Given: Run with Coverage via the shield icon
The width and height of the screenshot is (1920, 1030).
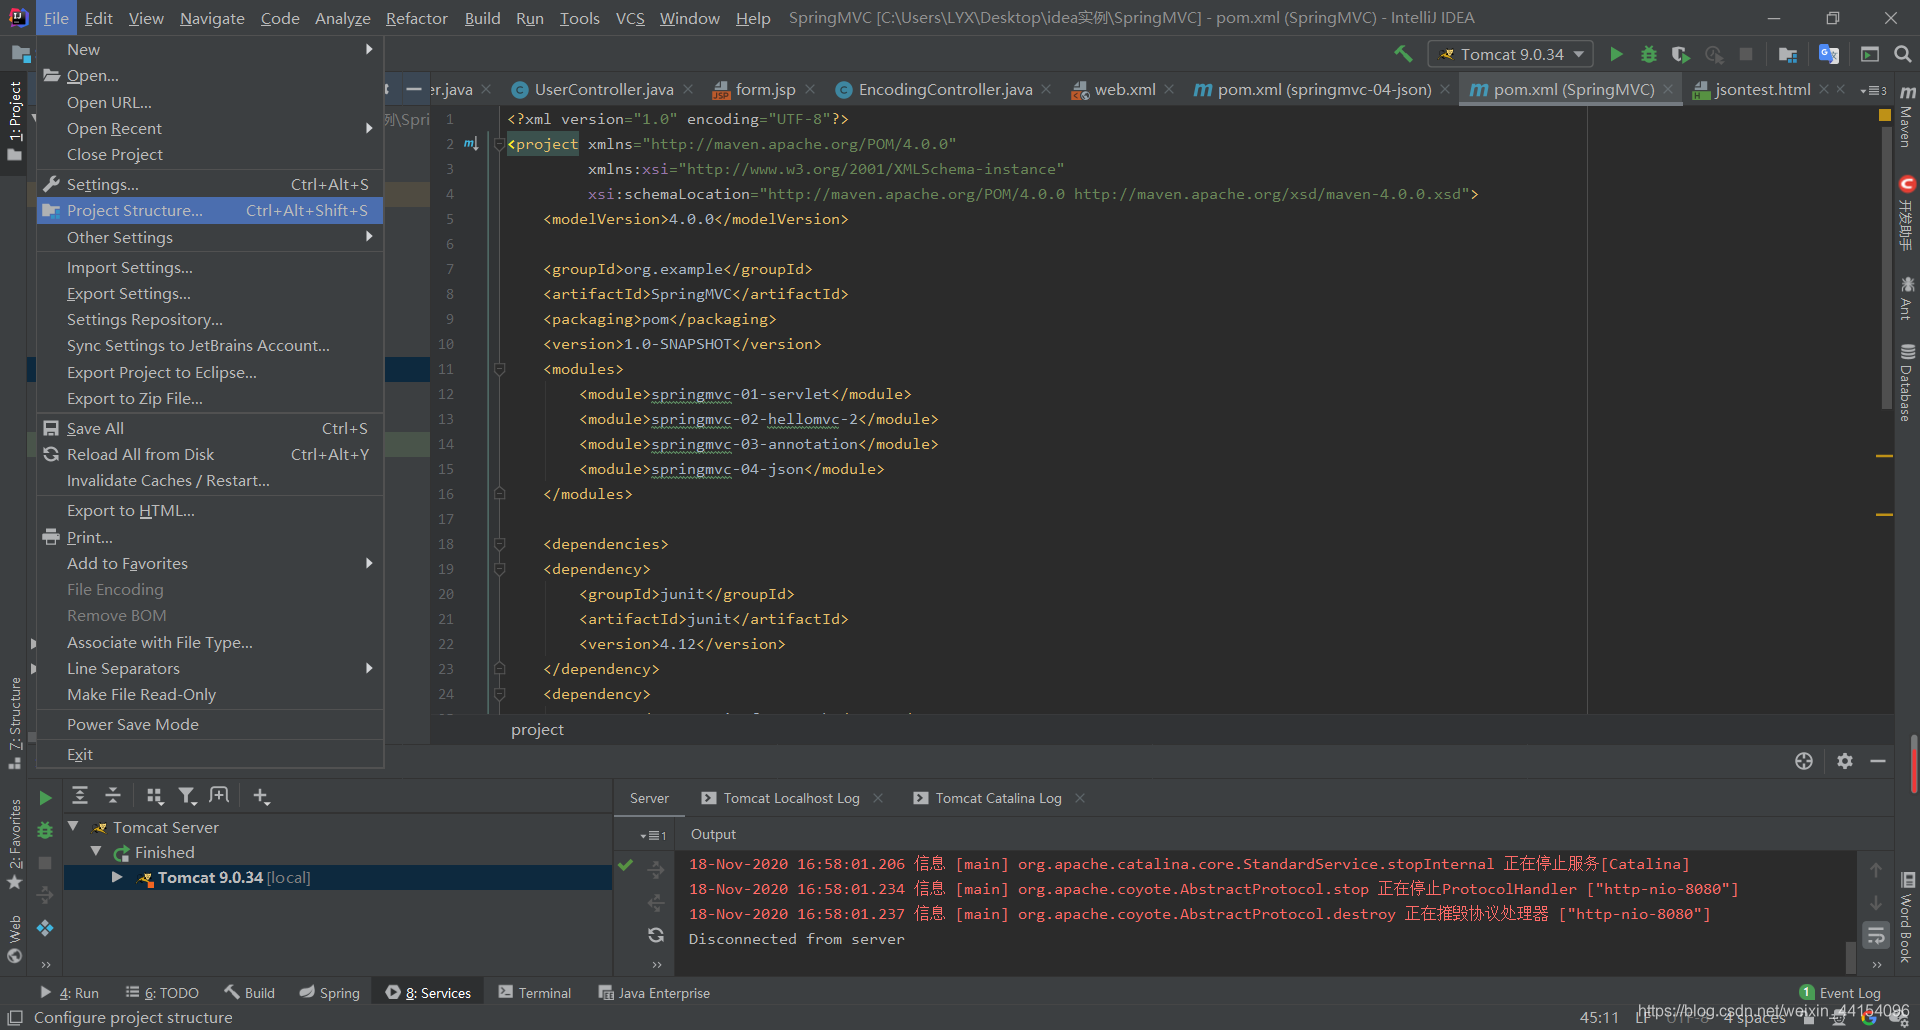Looking at the screenshot, I should (1681, 54).
